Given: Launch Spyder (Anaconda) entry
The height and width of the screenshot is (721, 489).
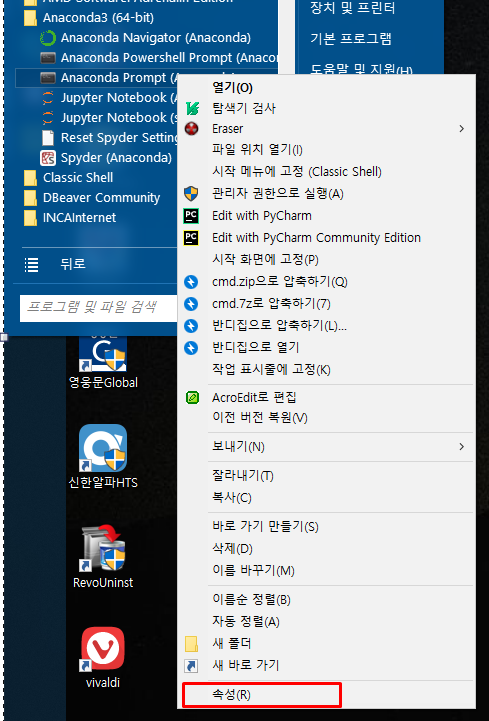Looking at the screenshot, I should pyautogui.click(x=116, y=158).
